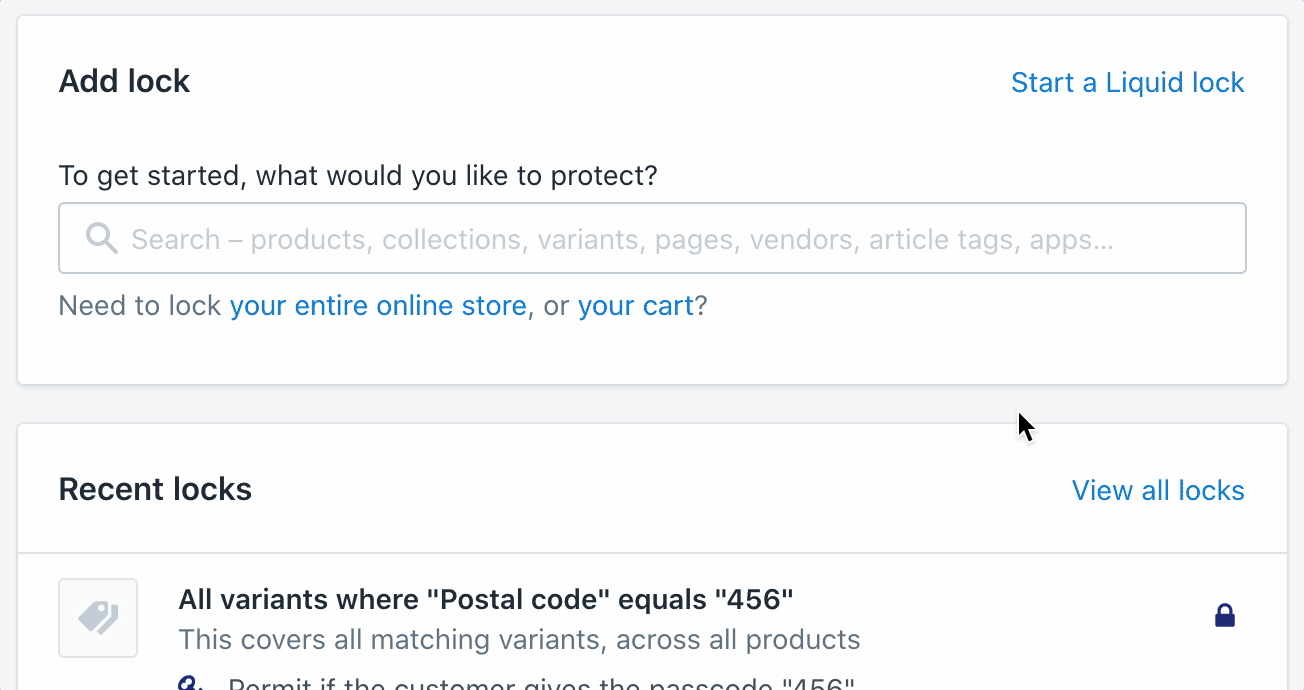
Task: Click the price tag variant icon
Action: coord(98,618)
